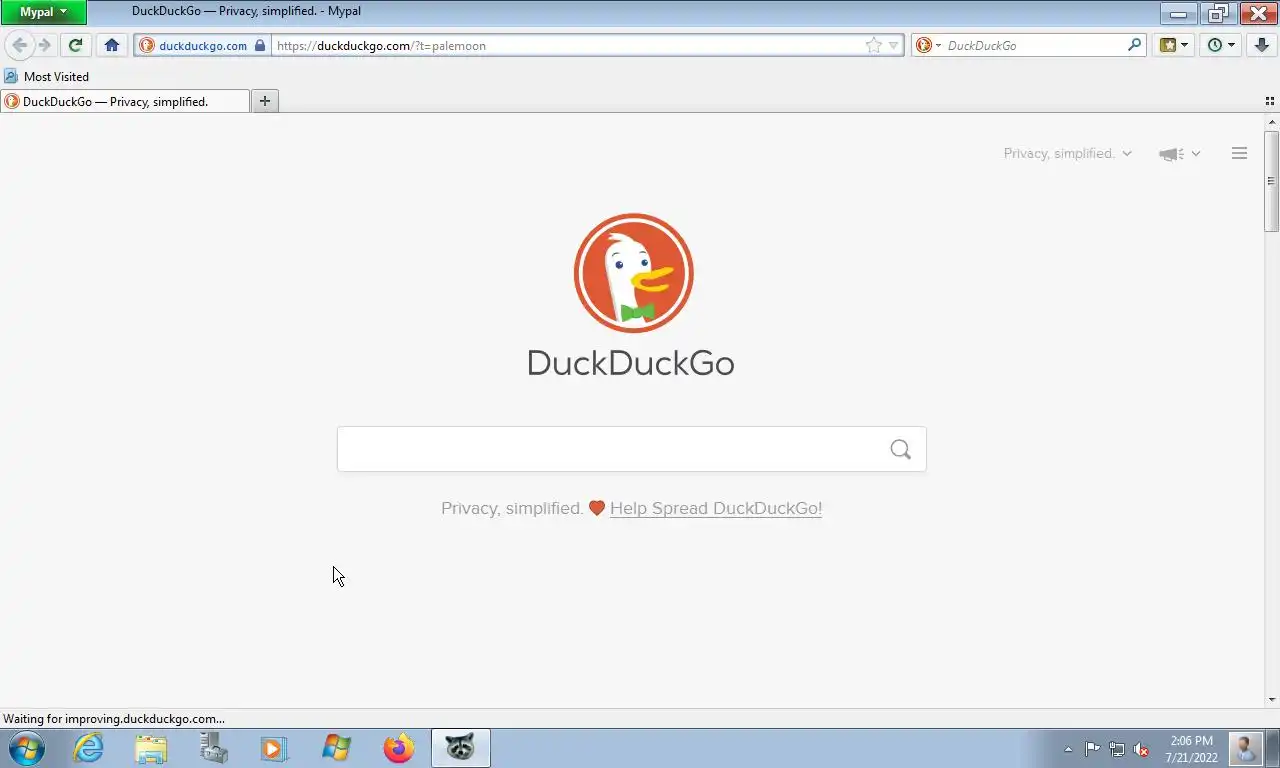Expand the Privacy, simplified. page dropdown
1280x768 pixels.
pos(1068,153)
